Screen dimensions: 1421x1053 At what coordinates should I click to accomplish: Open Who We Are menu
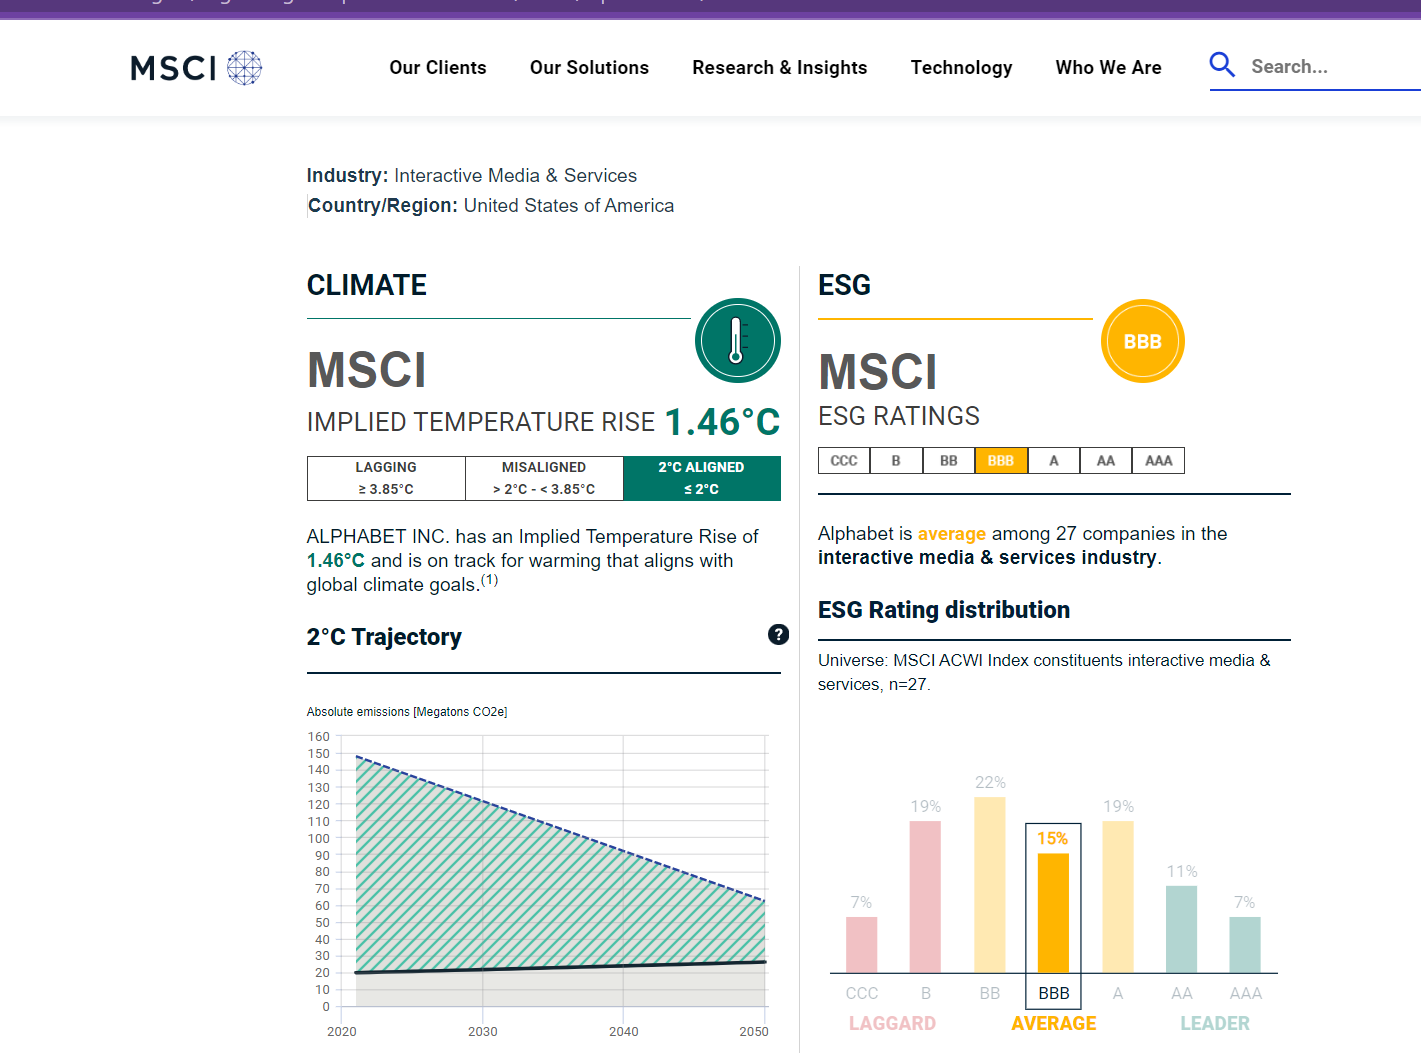click(x=1108, y=67)
